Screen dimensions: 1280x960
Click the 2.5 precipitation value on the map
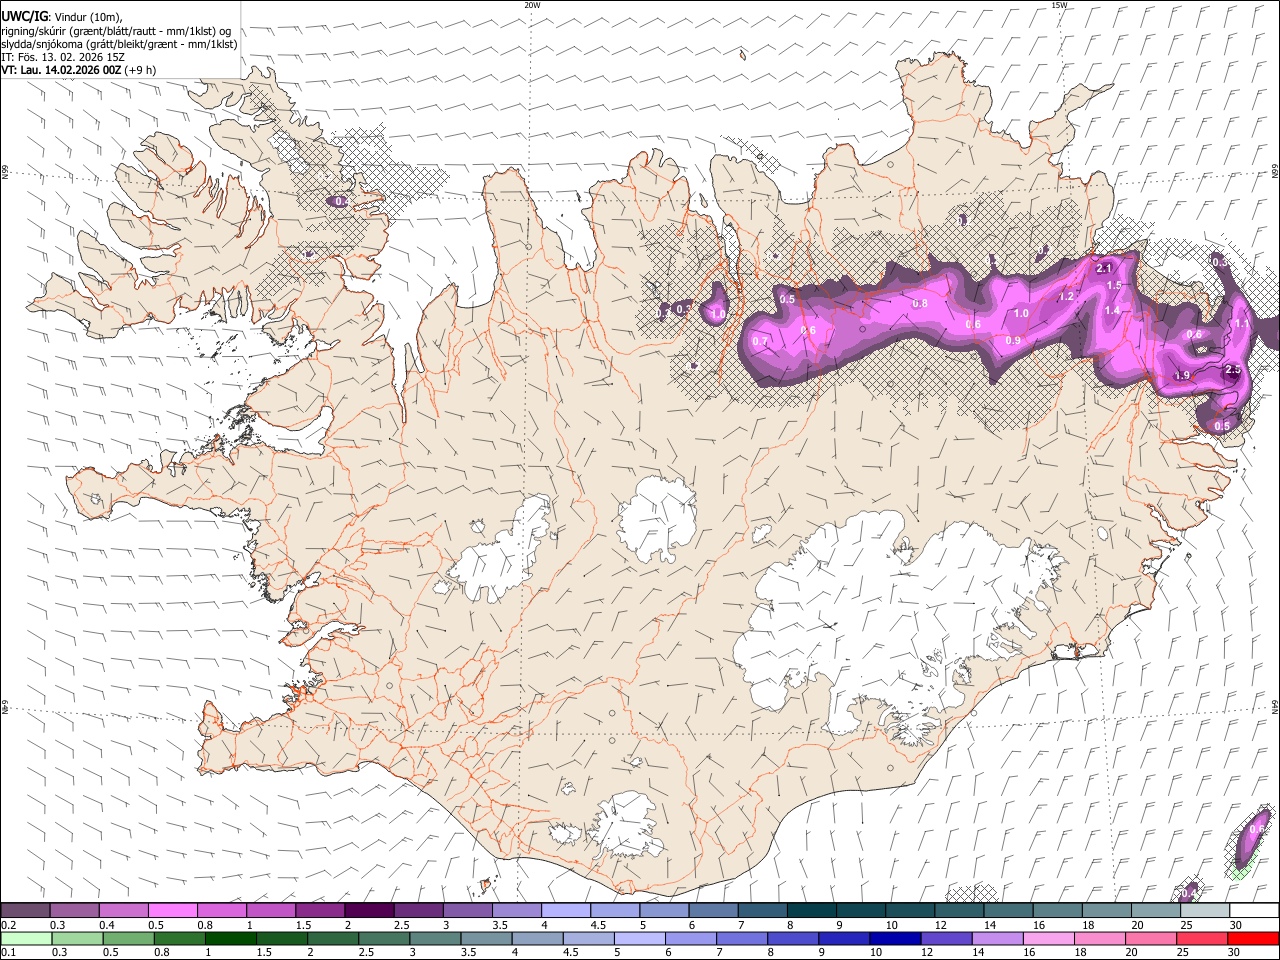pos(1233,369)
